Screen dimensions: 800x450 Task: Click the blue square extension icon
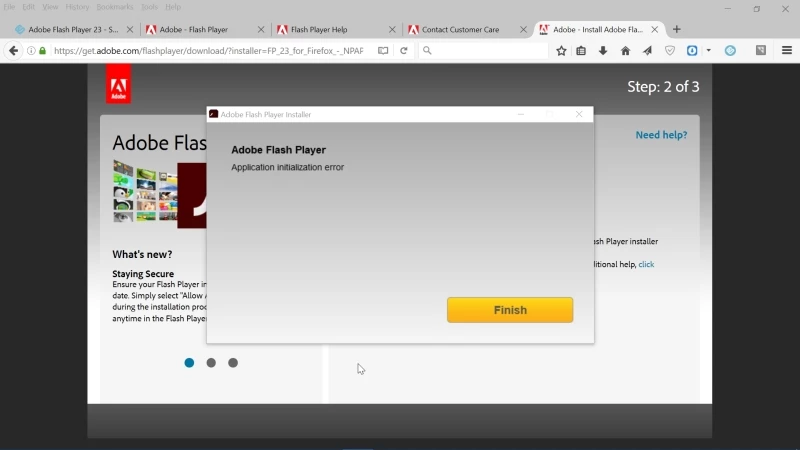click(692, 51)
